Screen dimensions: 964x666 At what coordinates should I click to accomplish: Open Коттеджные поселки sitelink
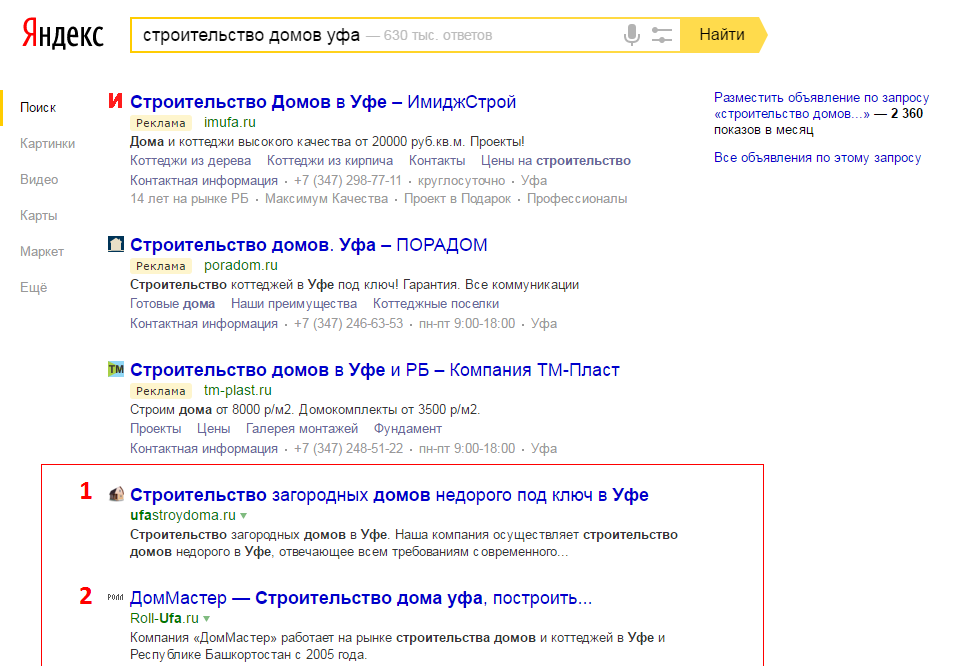click(436, 304)
